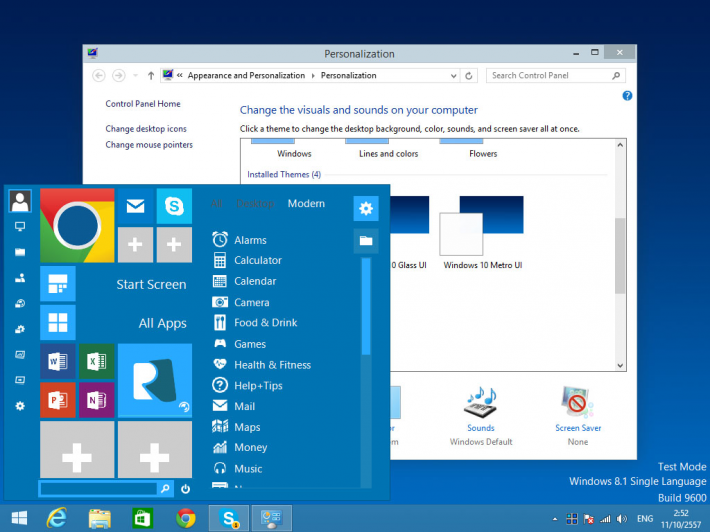The image size is (710, 532).
Task: Switch to the Desktop tab
Action: coord(255,204)
